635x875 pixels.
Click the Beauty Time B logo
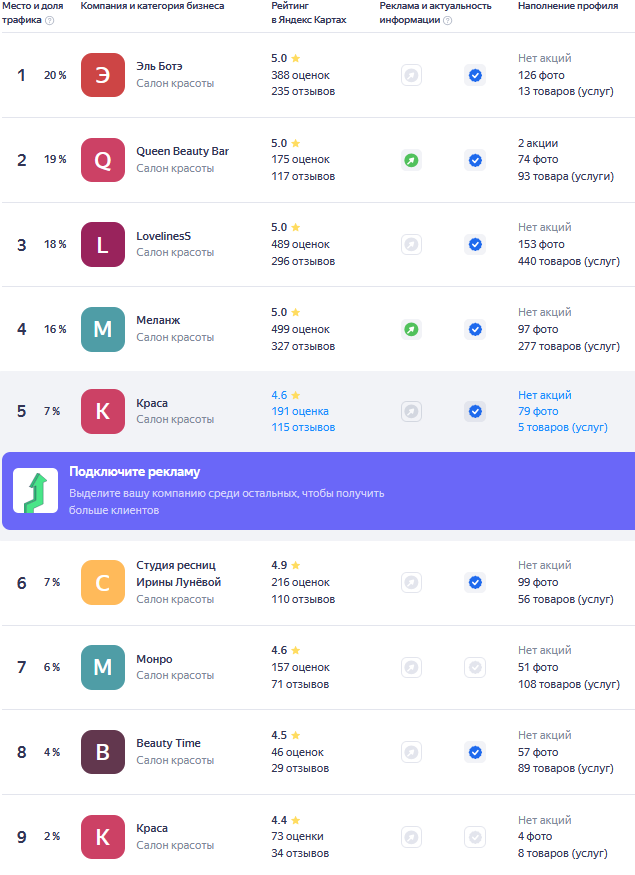point(103,752)
